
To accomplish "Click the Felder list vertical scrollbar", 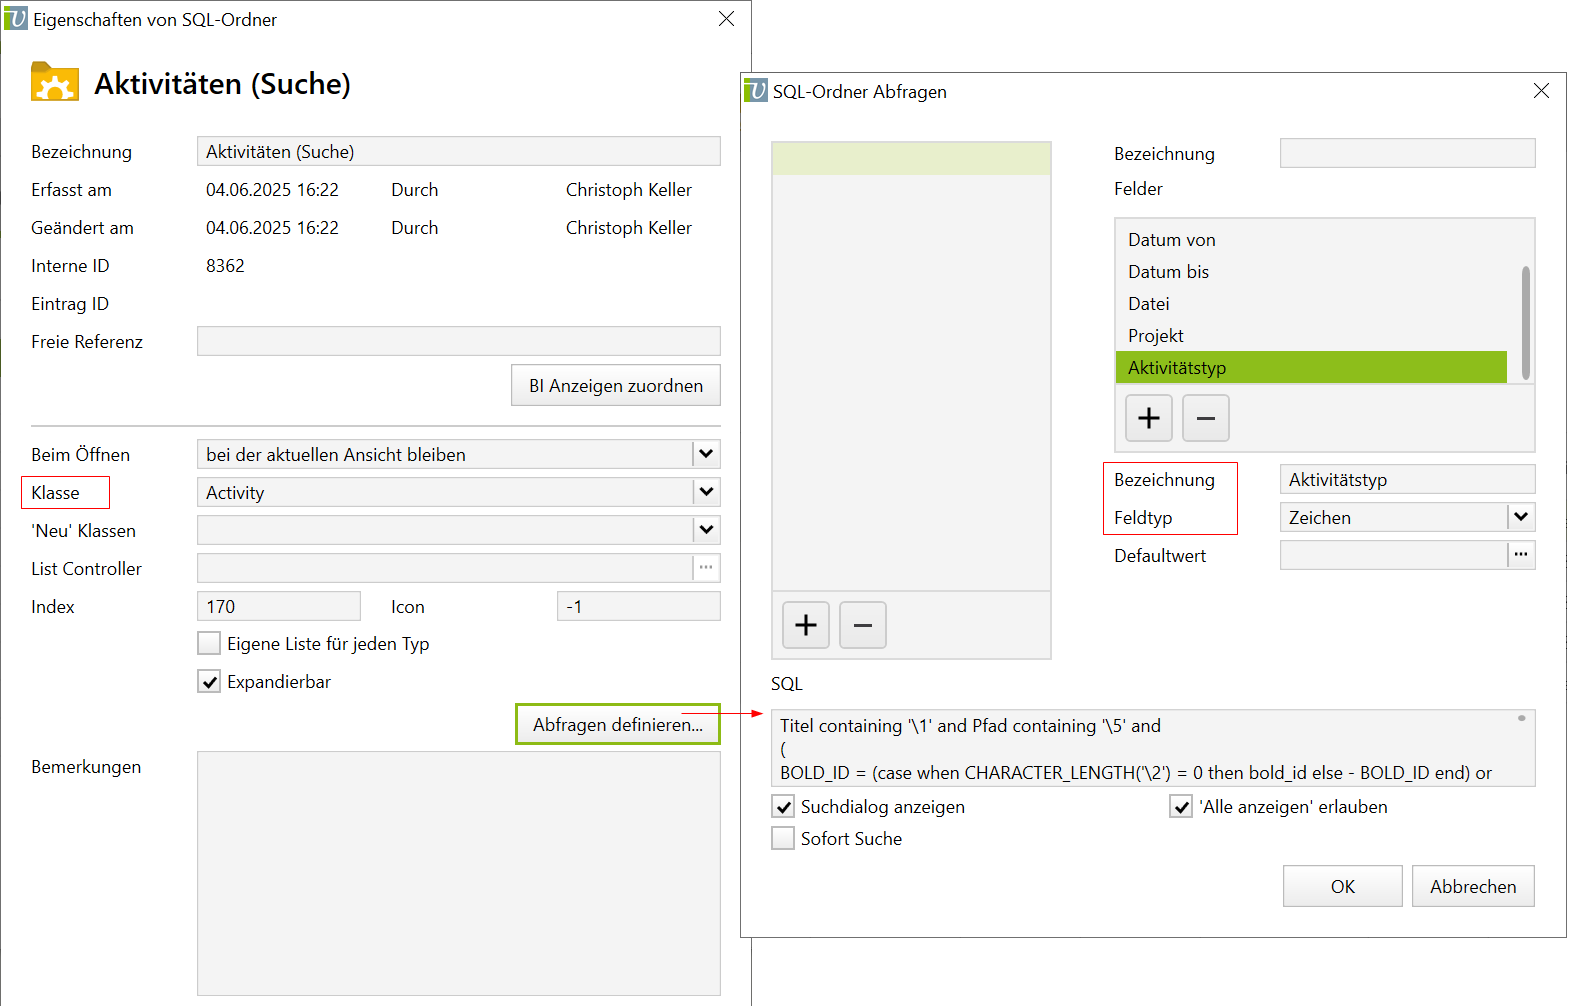I will [1525, 322].
